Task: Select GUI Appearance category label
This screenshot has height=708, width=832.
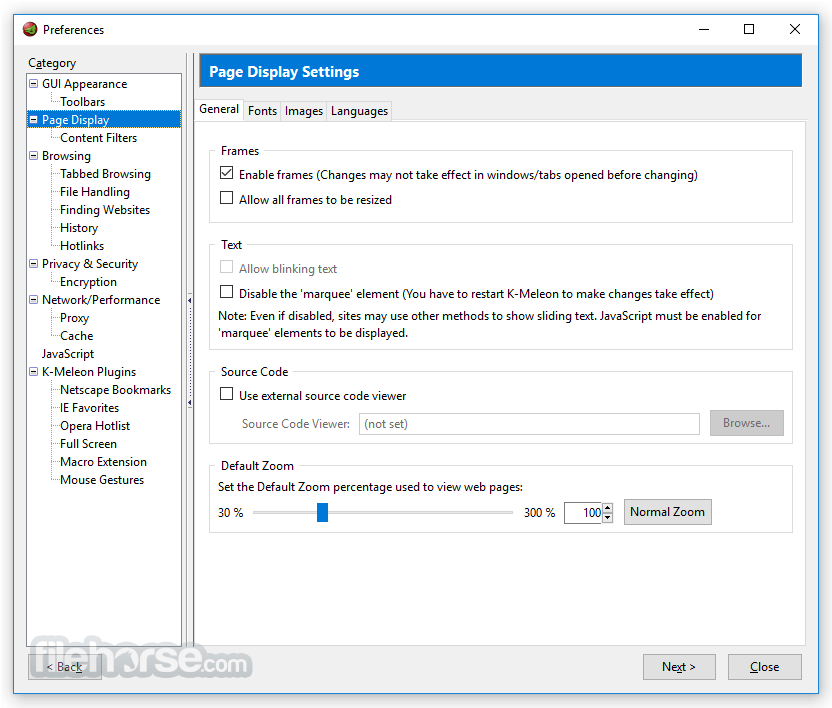Action: pyautogui.click(x=84, y=84)
